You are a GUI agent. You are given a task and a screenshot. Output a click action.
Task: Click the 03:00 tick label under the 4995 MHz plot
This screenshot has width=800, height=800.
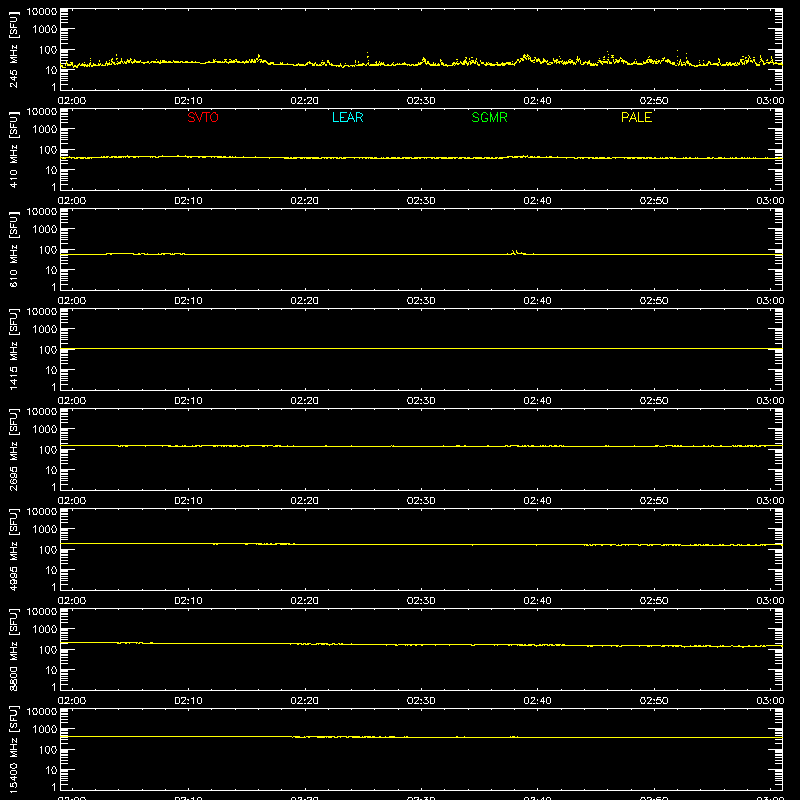[x=770, y=601]
